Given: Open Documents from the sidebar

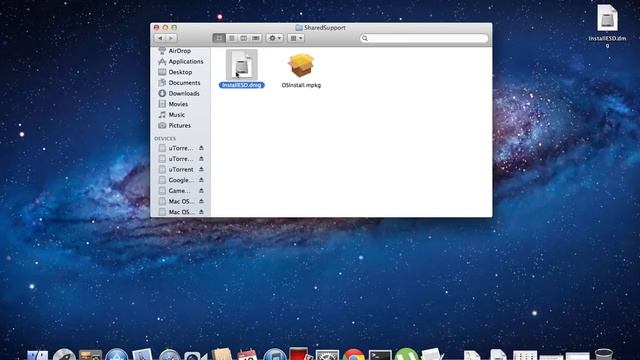Looking at the screenshot, I should click(184, 82).
